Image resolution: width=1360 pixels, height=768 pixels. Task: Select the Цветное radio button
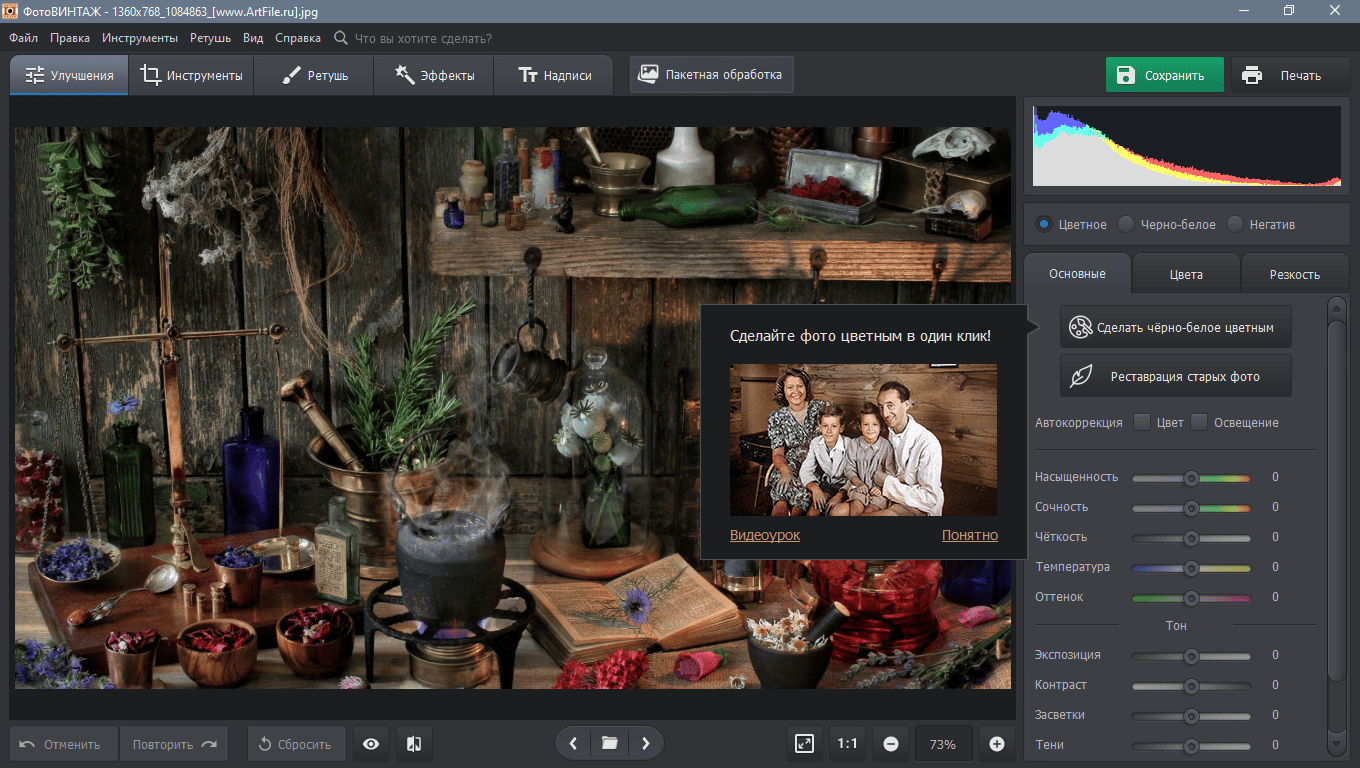(1044, 224)
